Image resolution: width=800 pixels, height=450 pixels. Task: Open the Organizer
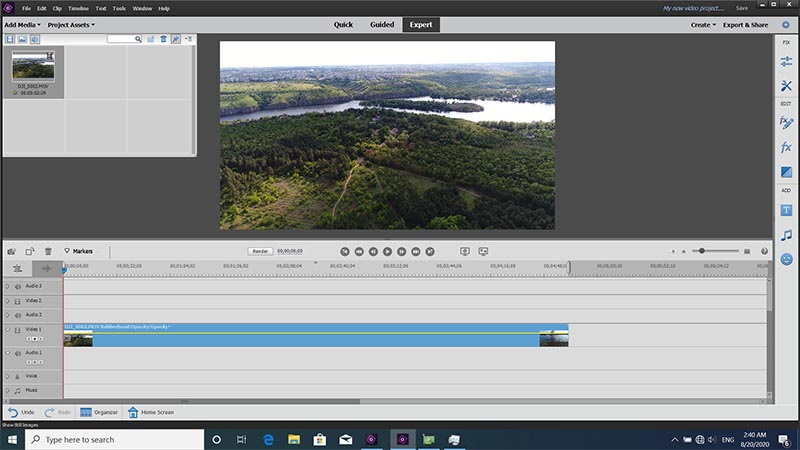tap(99, 412)
